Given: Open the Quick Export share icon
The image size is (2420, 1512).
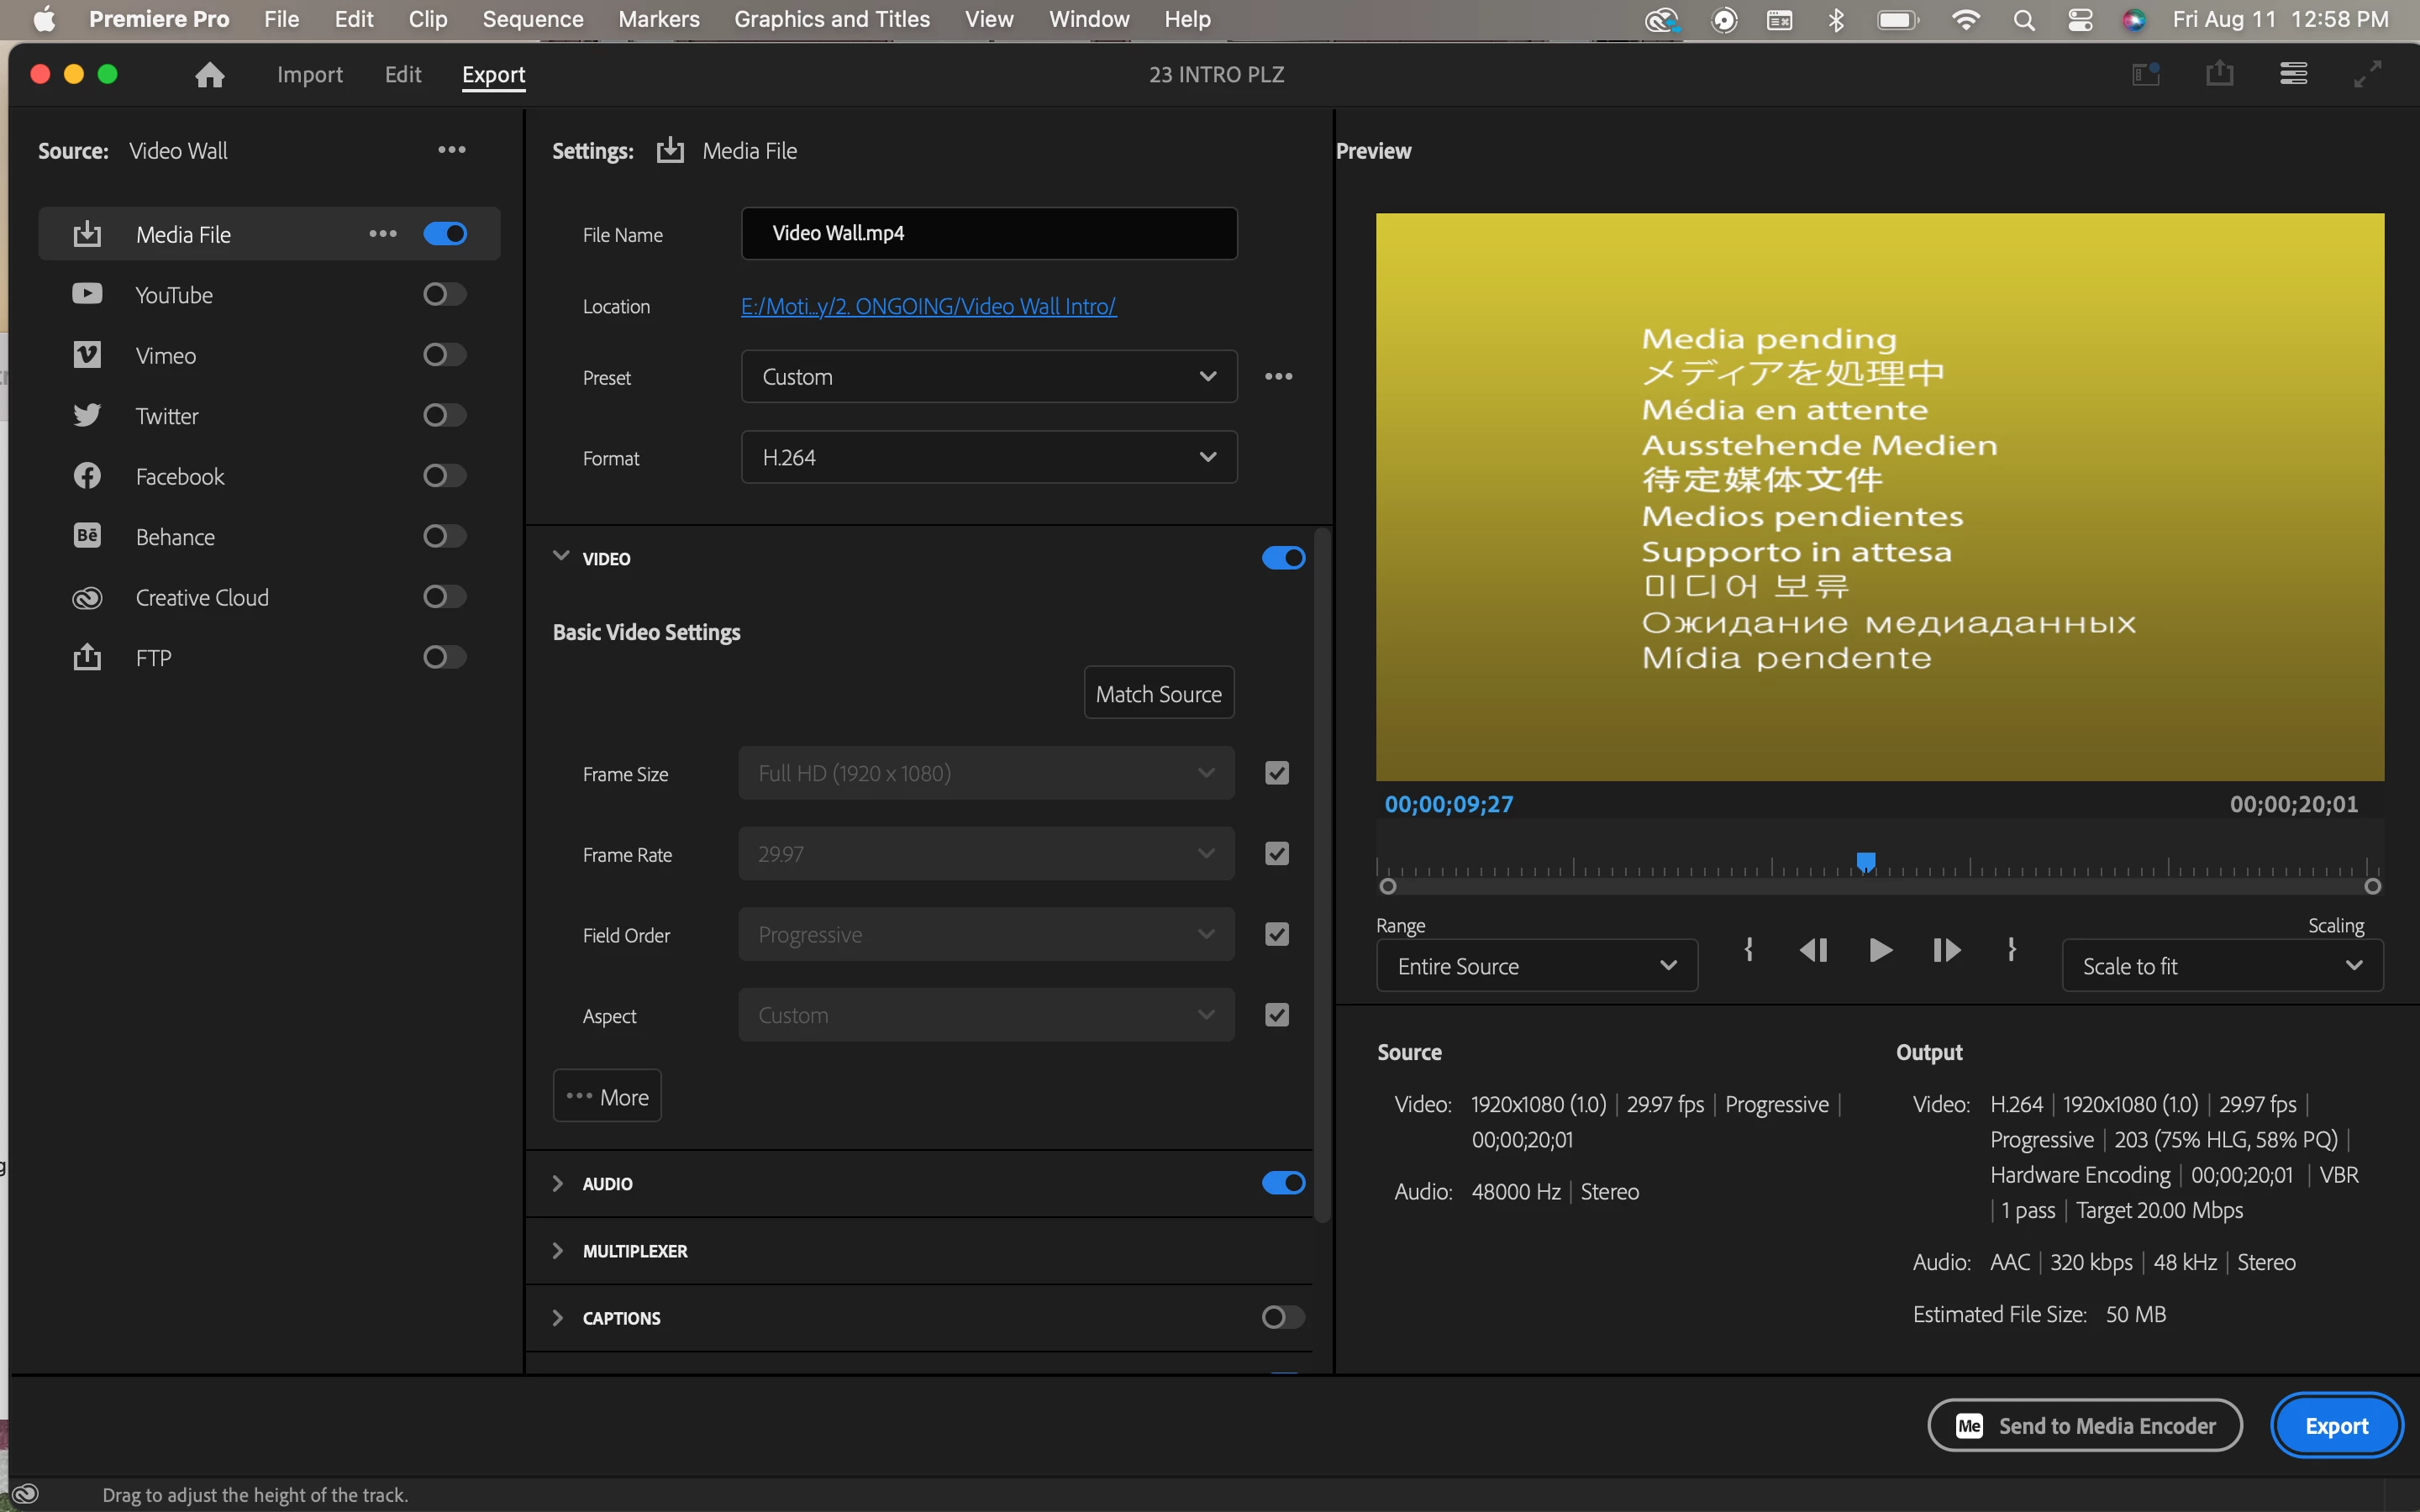Looking at the screenshot, I should click(2219, 74).
